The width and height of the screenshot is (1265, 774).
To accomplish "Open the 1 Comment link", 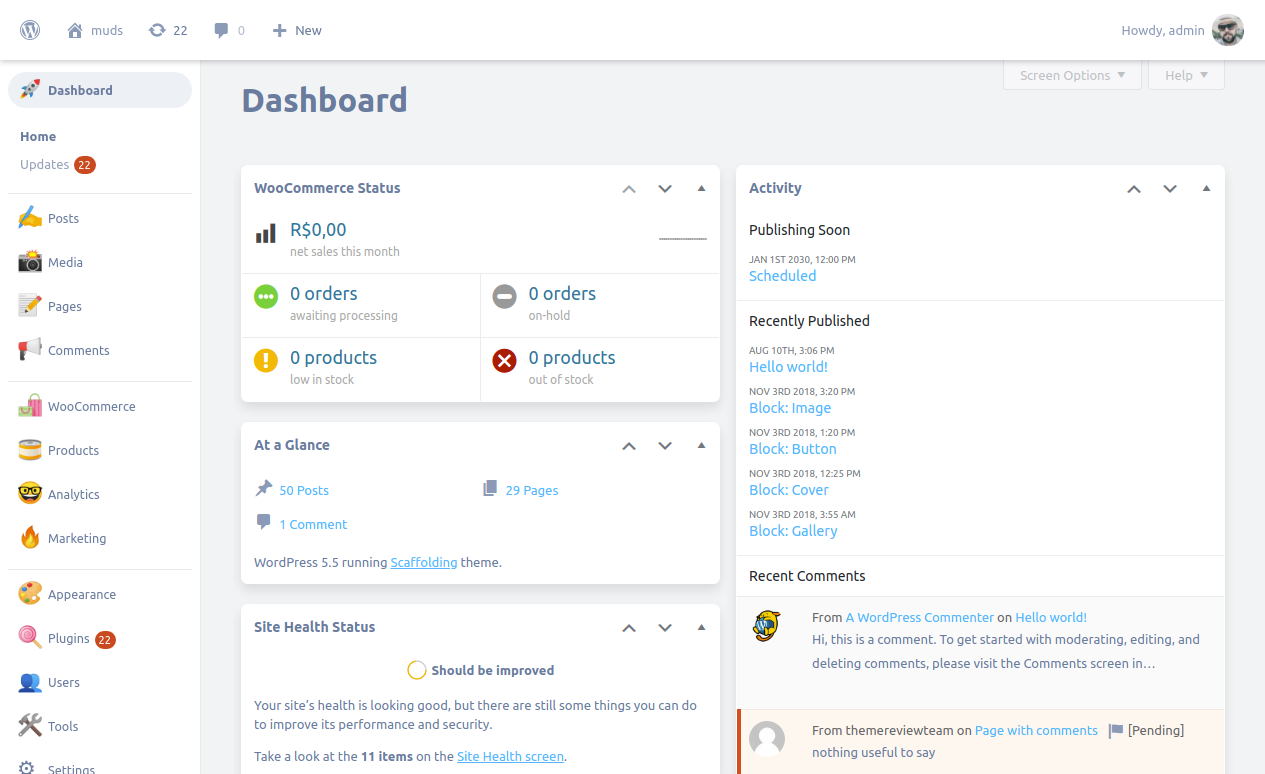I will [313, 524].
